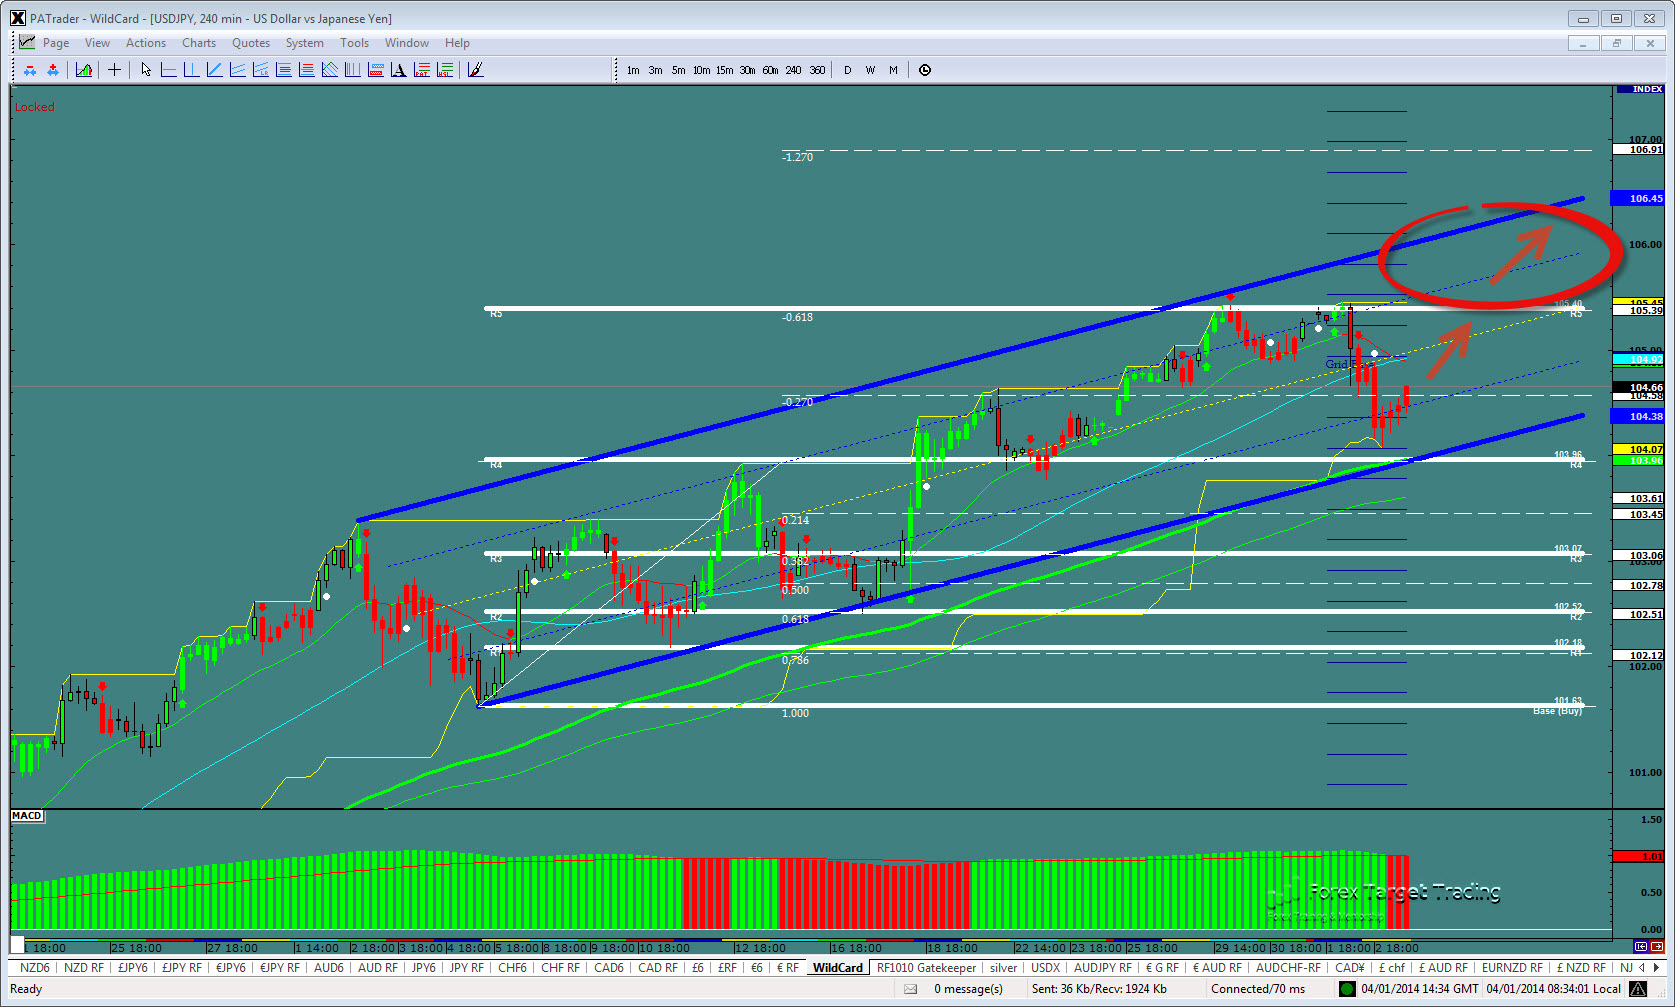Open the EURNZD RF tab
The image size is (1675, 1007).
tap(1512, 968)
